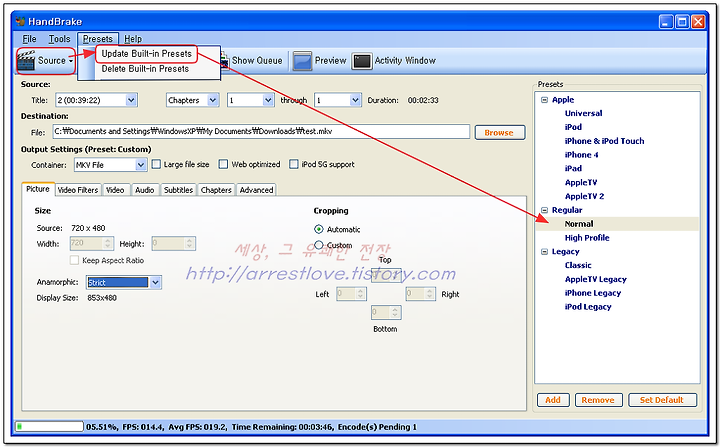Select the iPad preset
Viewport: 720px width, 447px height.
(573, 169)
